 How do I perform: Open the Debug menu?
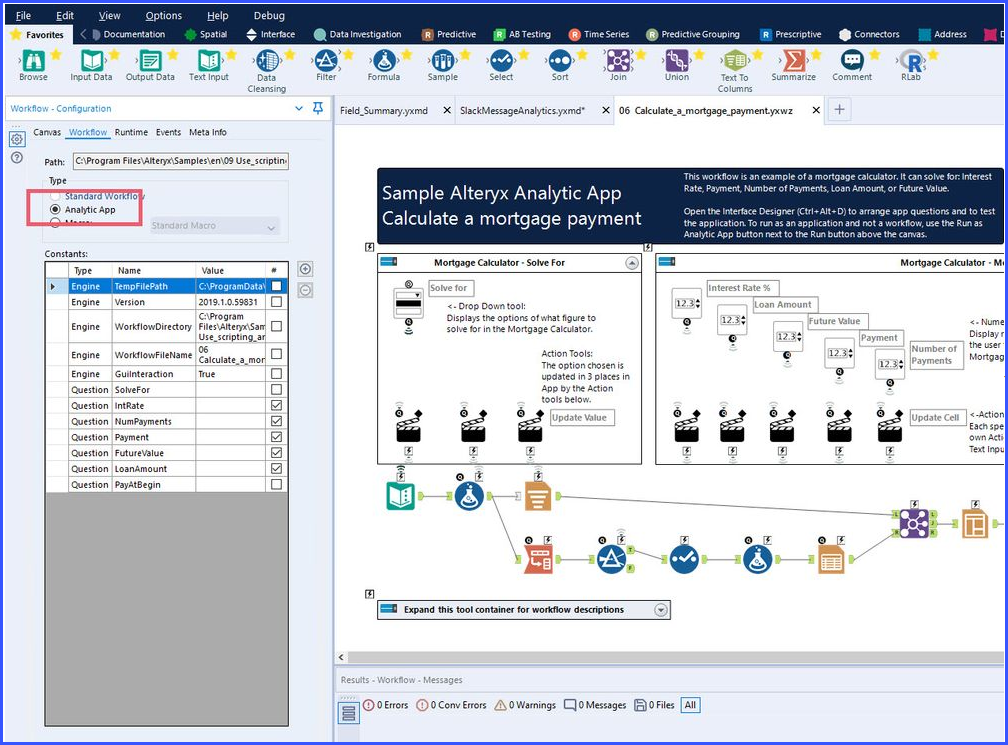coord(269,15)
